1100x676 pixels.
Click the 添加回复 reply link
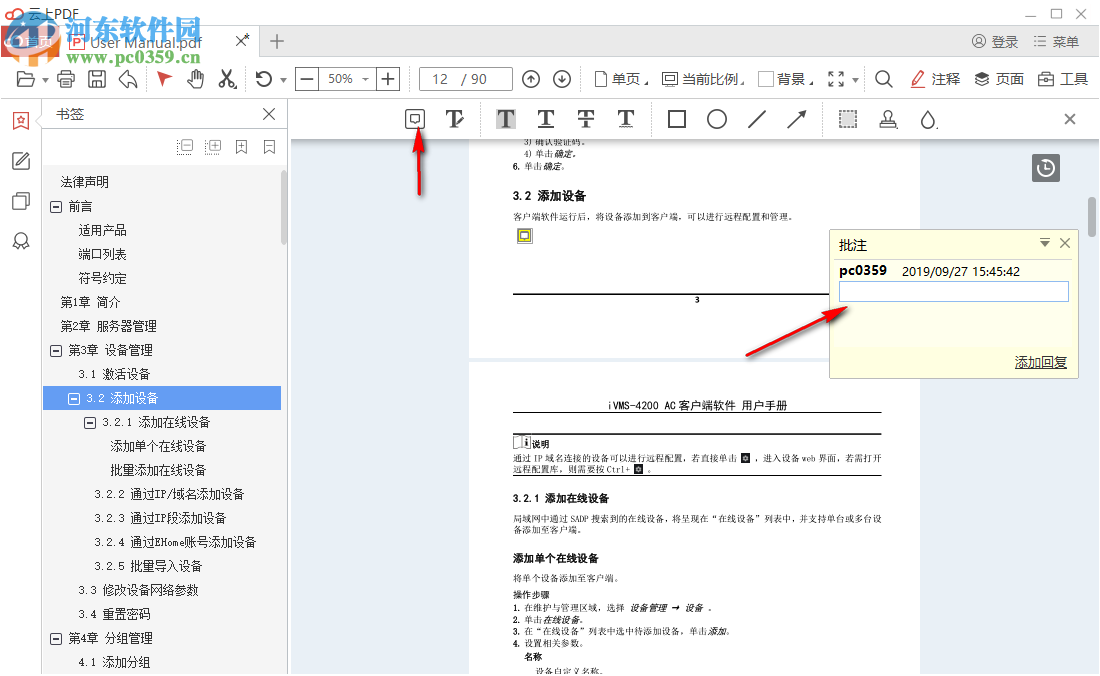(1040, 361)
